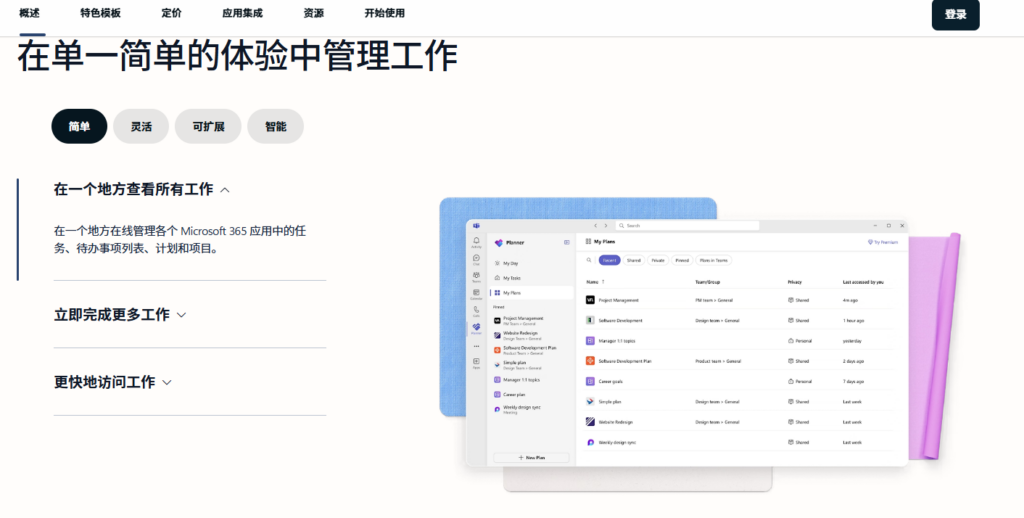Click the 立即完成更多工作 heading text
Viewport: 1024px width, 518px height.
(x=112, y=314)
